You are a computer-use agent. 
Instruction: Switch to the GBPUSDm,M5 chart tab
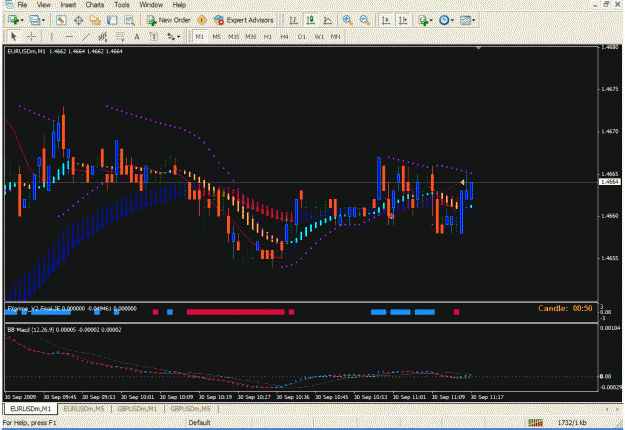click(191, 408)
